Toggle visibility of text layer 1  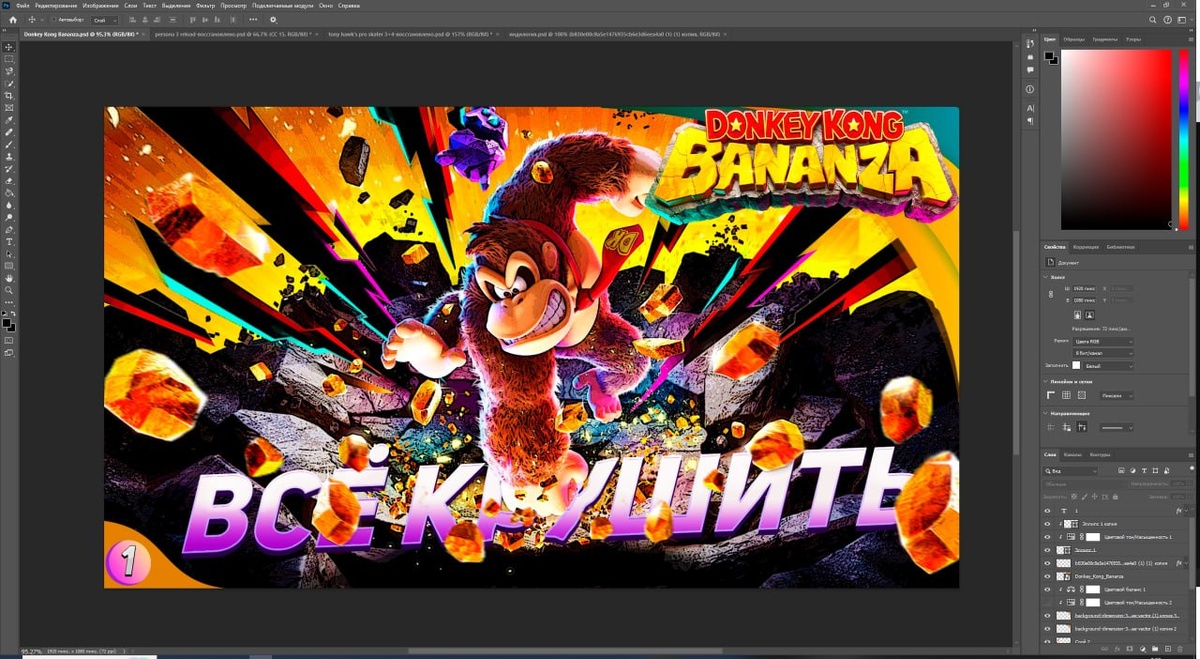tap(1047, 510)
